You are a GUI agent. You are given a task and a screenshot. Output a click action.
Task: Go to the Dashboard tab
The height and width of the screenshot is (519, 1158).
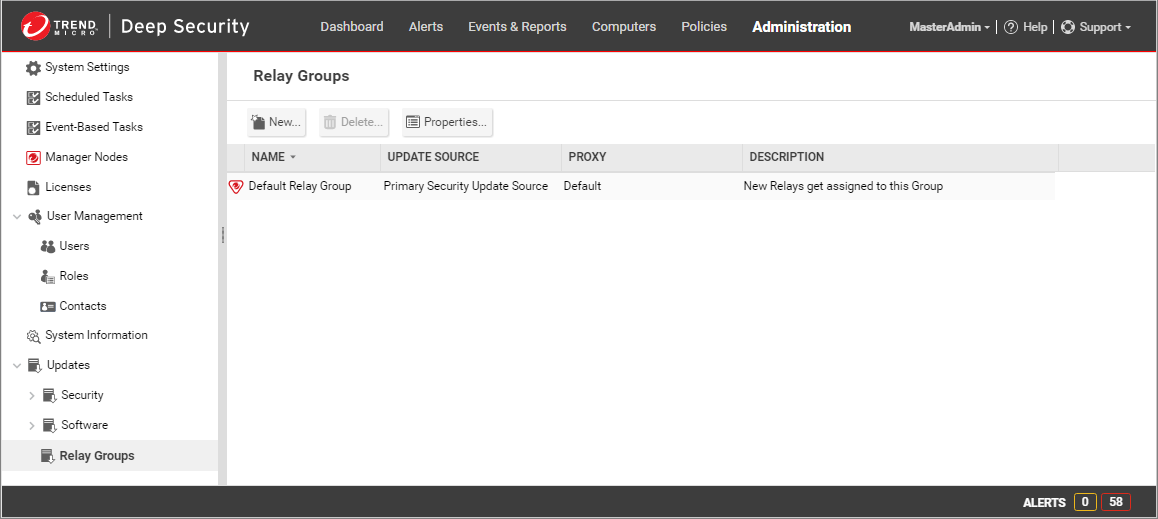(x=351, y=27)
